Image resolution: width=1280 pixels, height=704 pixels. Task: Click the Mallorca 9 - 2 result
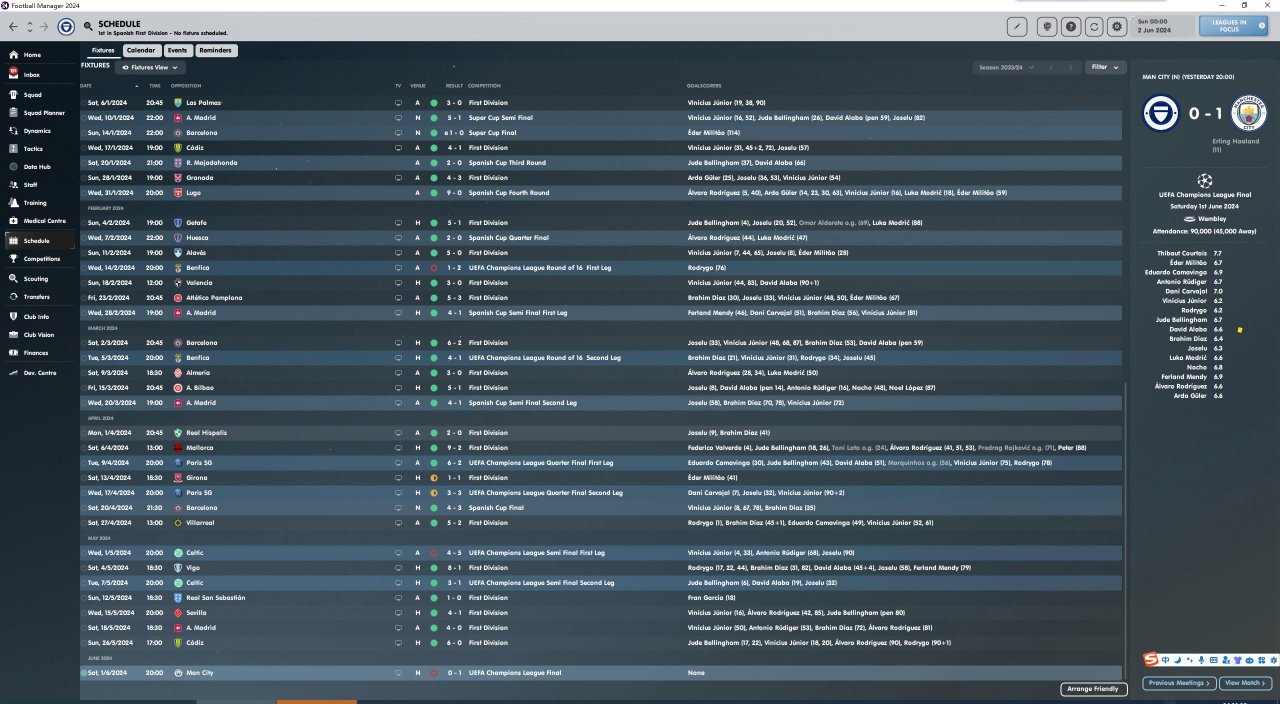454,448
